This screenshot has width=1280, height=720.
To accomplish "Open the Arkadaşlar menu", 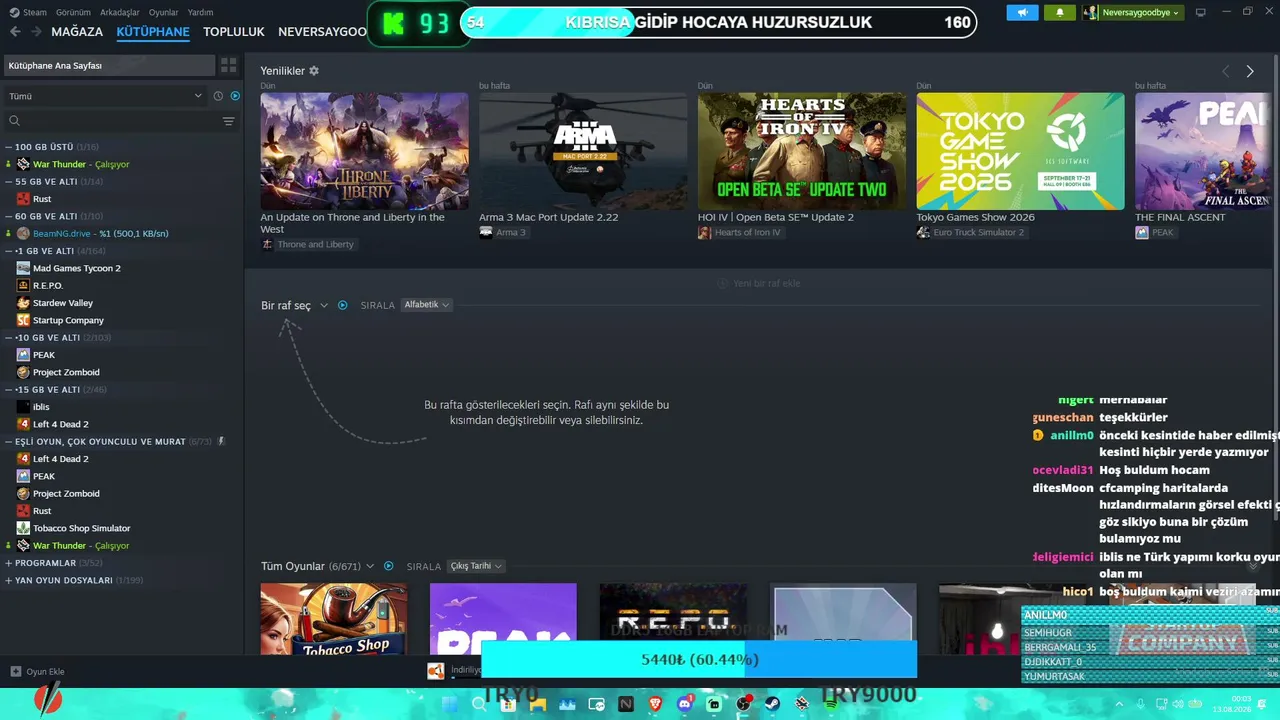I will pos(119,12).
